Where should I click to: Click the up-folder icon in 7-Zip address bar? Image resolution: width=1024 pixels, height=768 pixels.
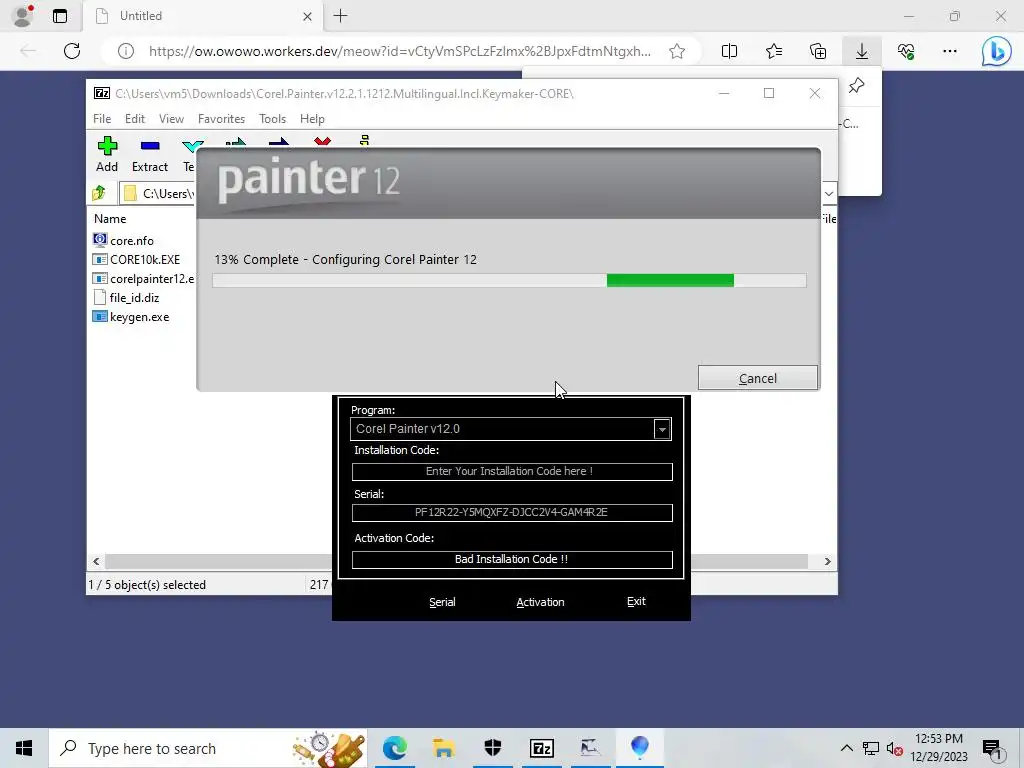(x=99, y=193)
